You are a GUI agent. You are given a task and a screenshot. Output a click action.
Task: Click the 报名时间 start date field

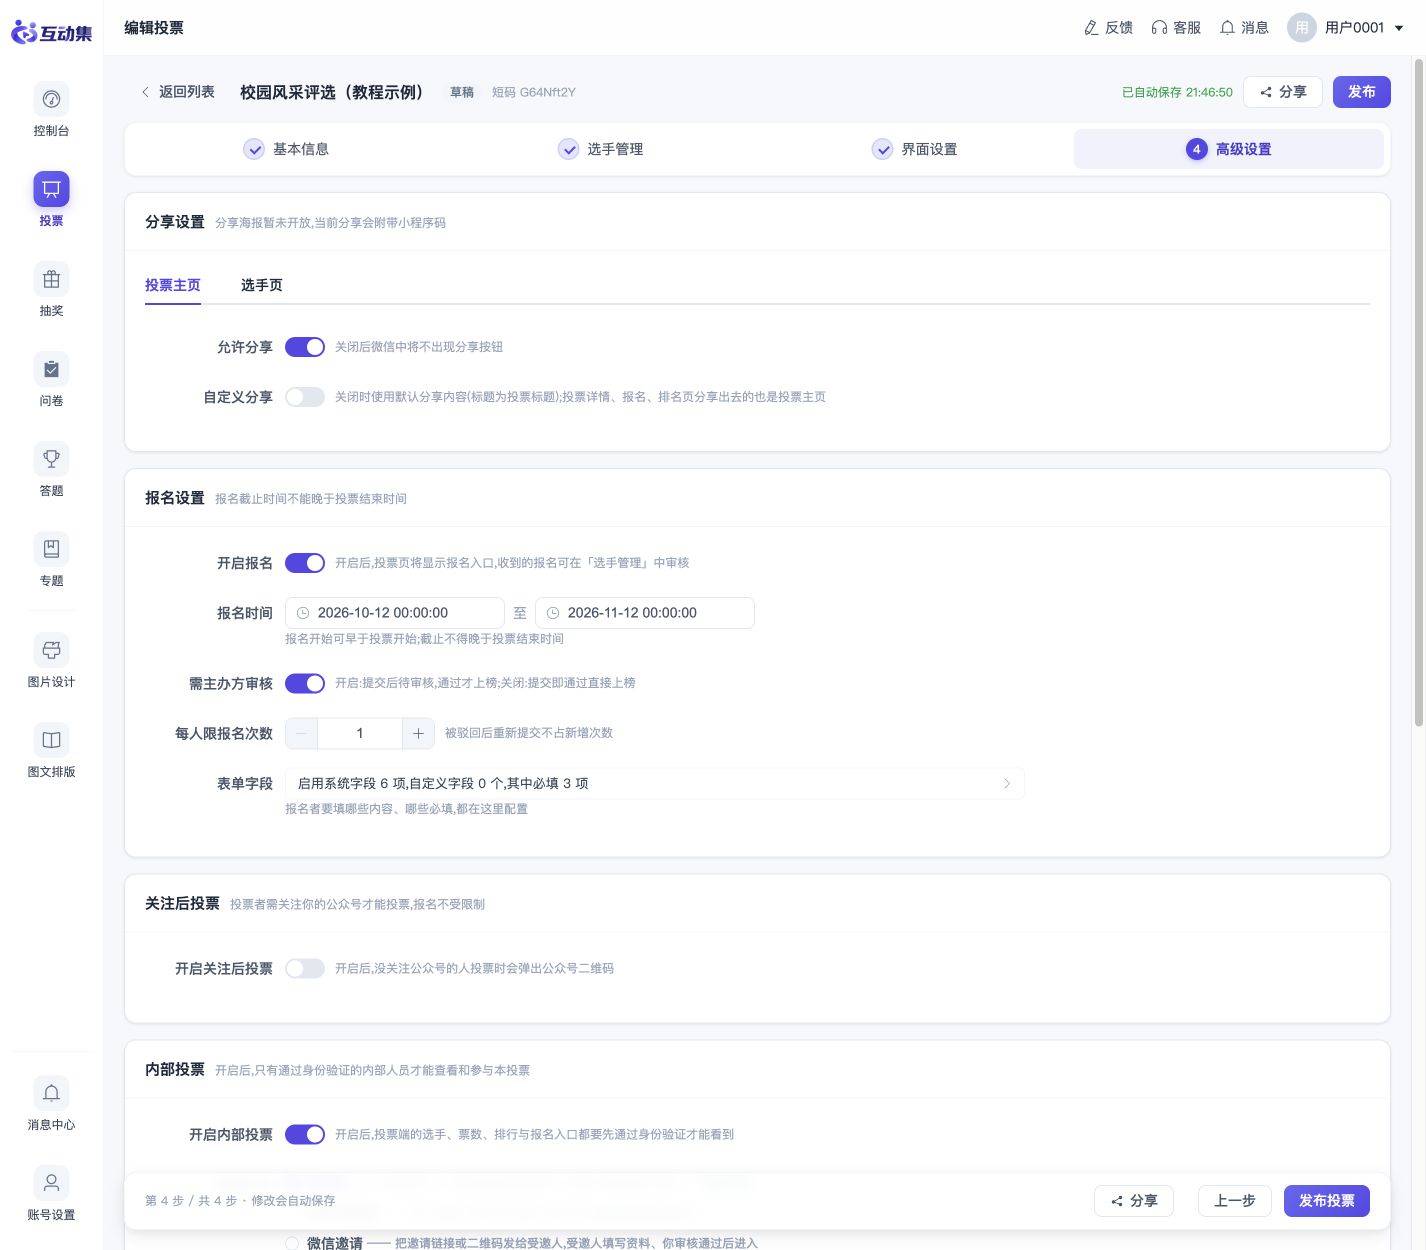395,613
